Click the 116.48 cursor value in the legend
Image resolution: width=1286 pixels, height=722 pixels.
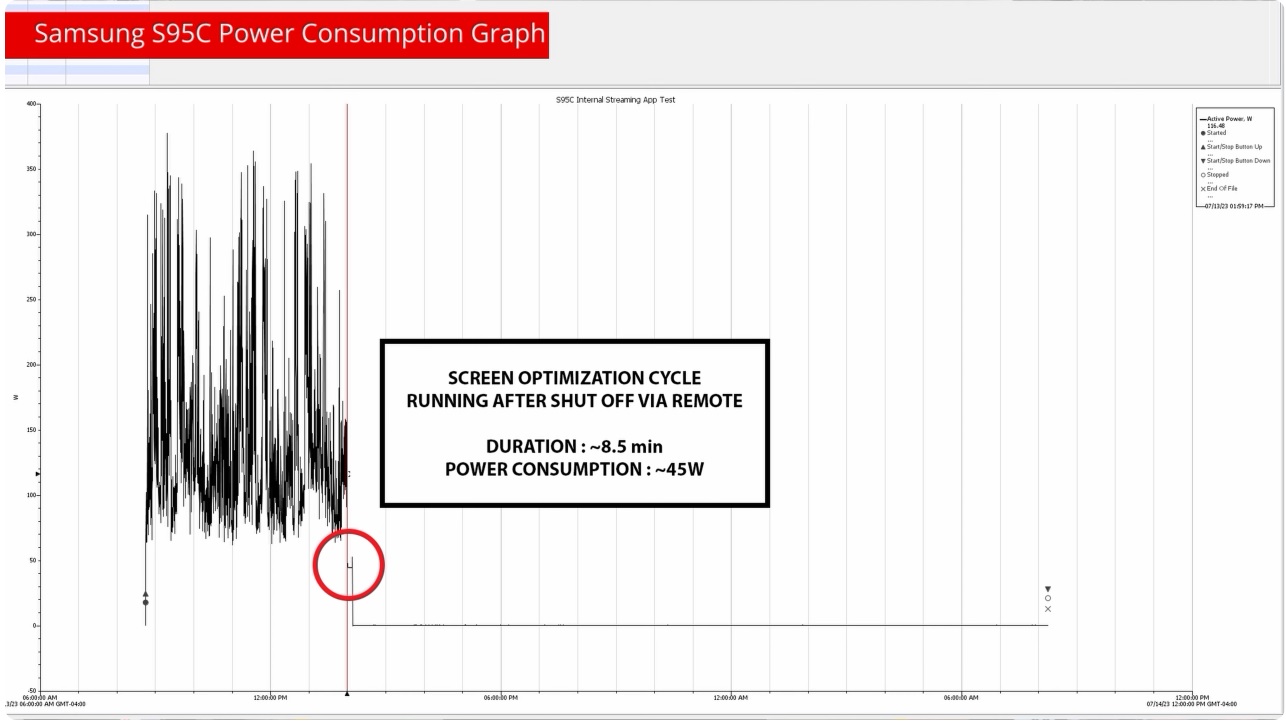(1216, 126)
